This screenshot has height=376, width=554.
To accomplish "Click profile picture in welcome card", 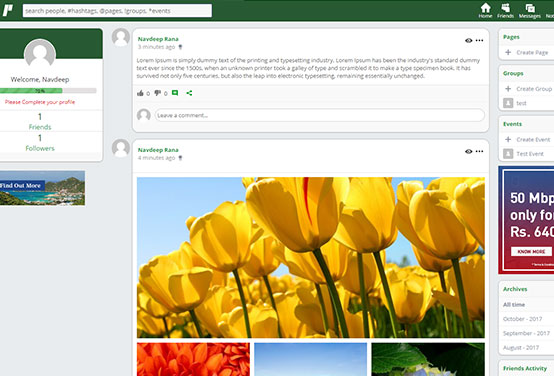I will 40,54.
